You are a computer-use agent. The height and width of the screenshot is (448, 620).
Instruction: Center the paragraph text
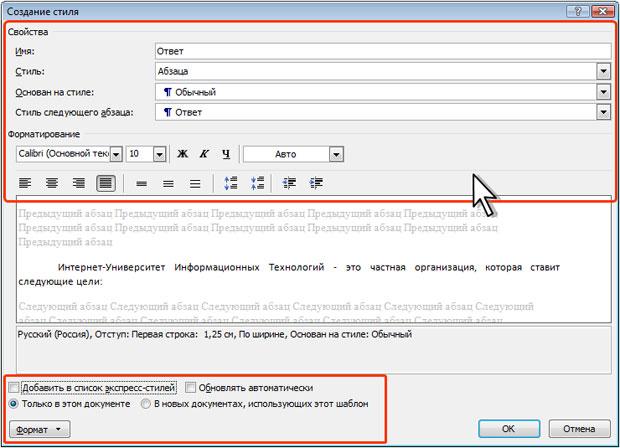pyautogui.click(x=52, y=183)
